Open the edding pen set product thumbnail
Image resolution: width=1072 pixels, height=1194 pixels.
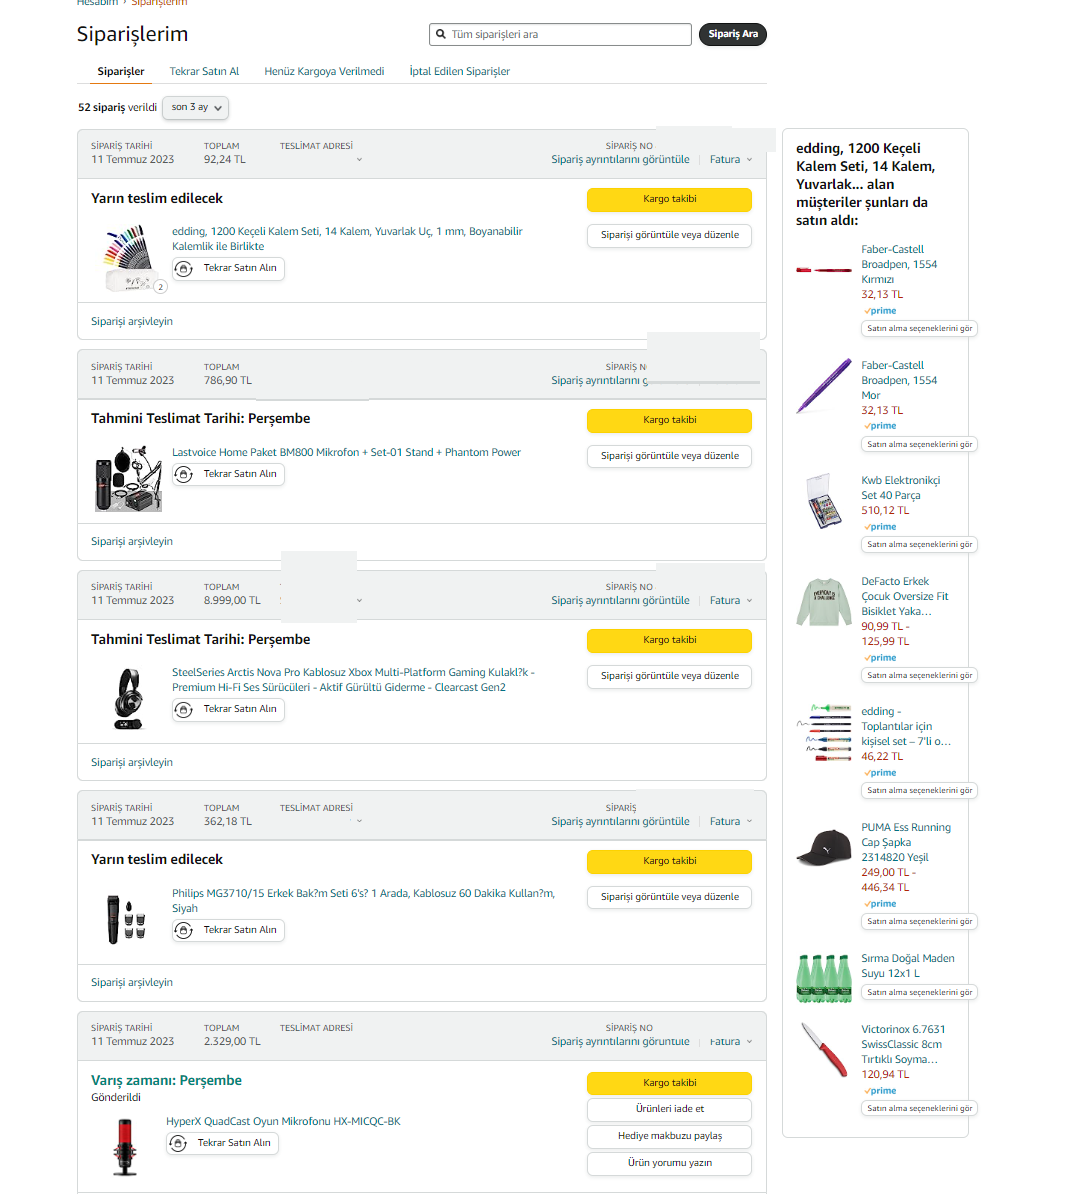(128, 257)
